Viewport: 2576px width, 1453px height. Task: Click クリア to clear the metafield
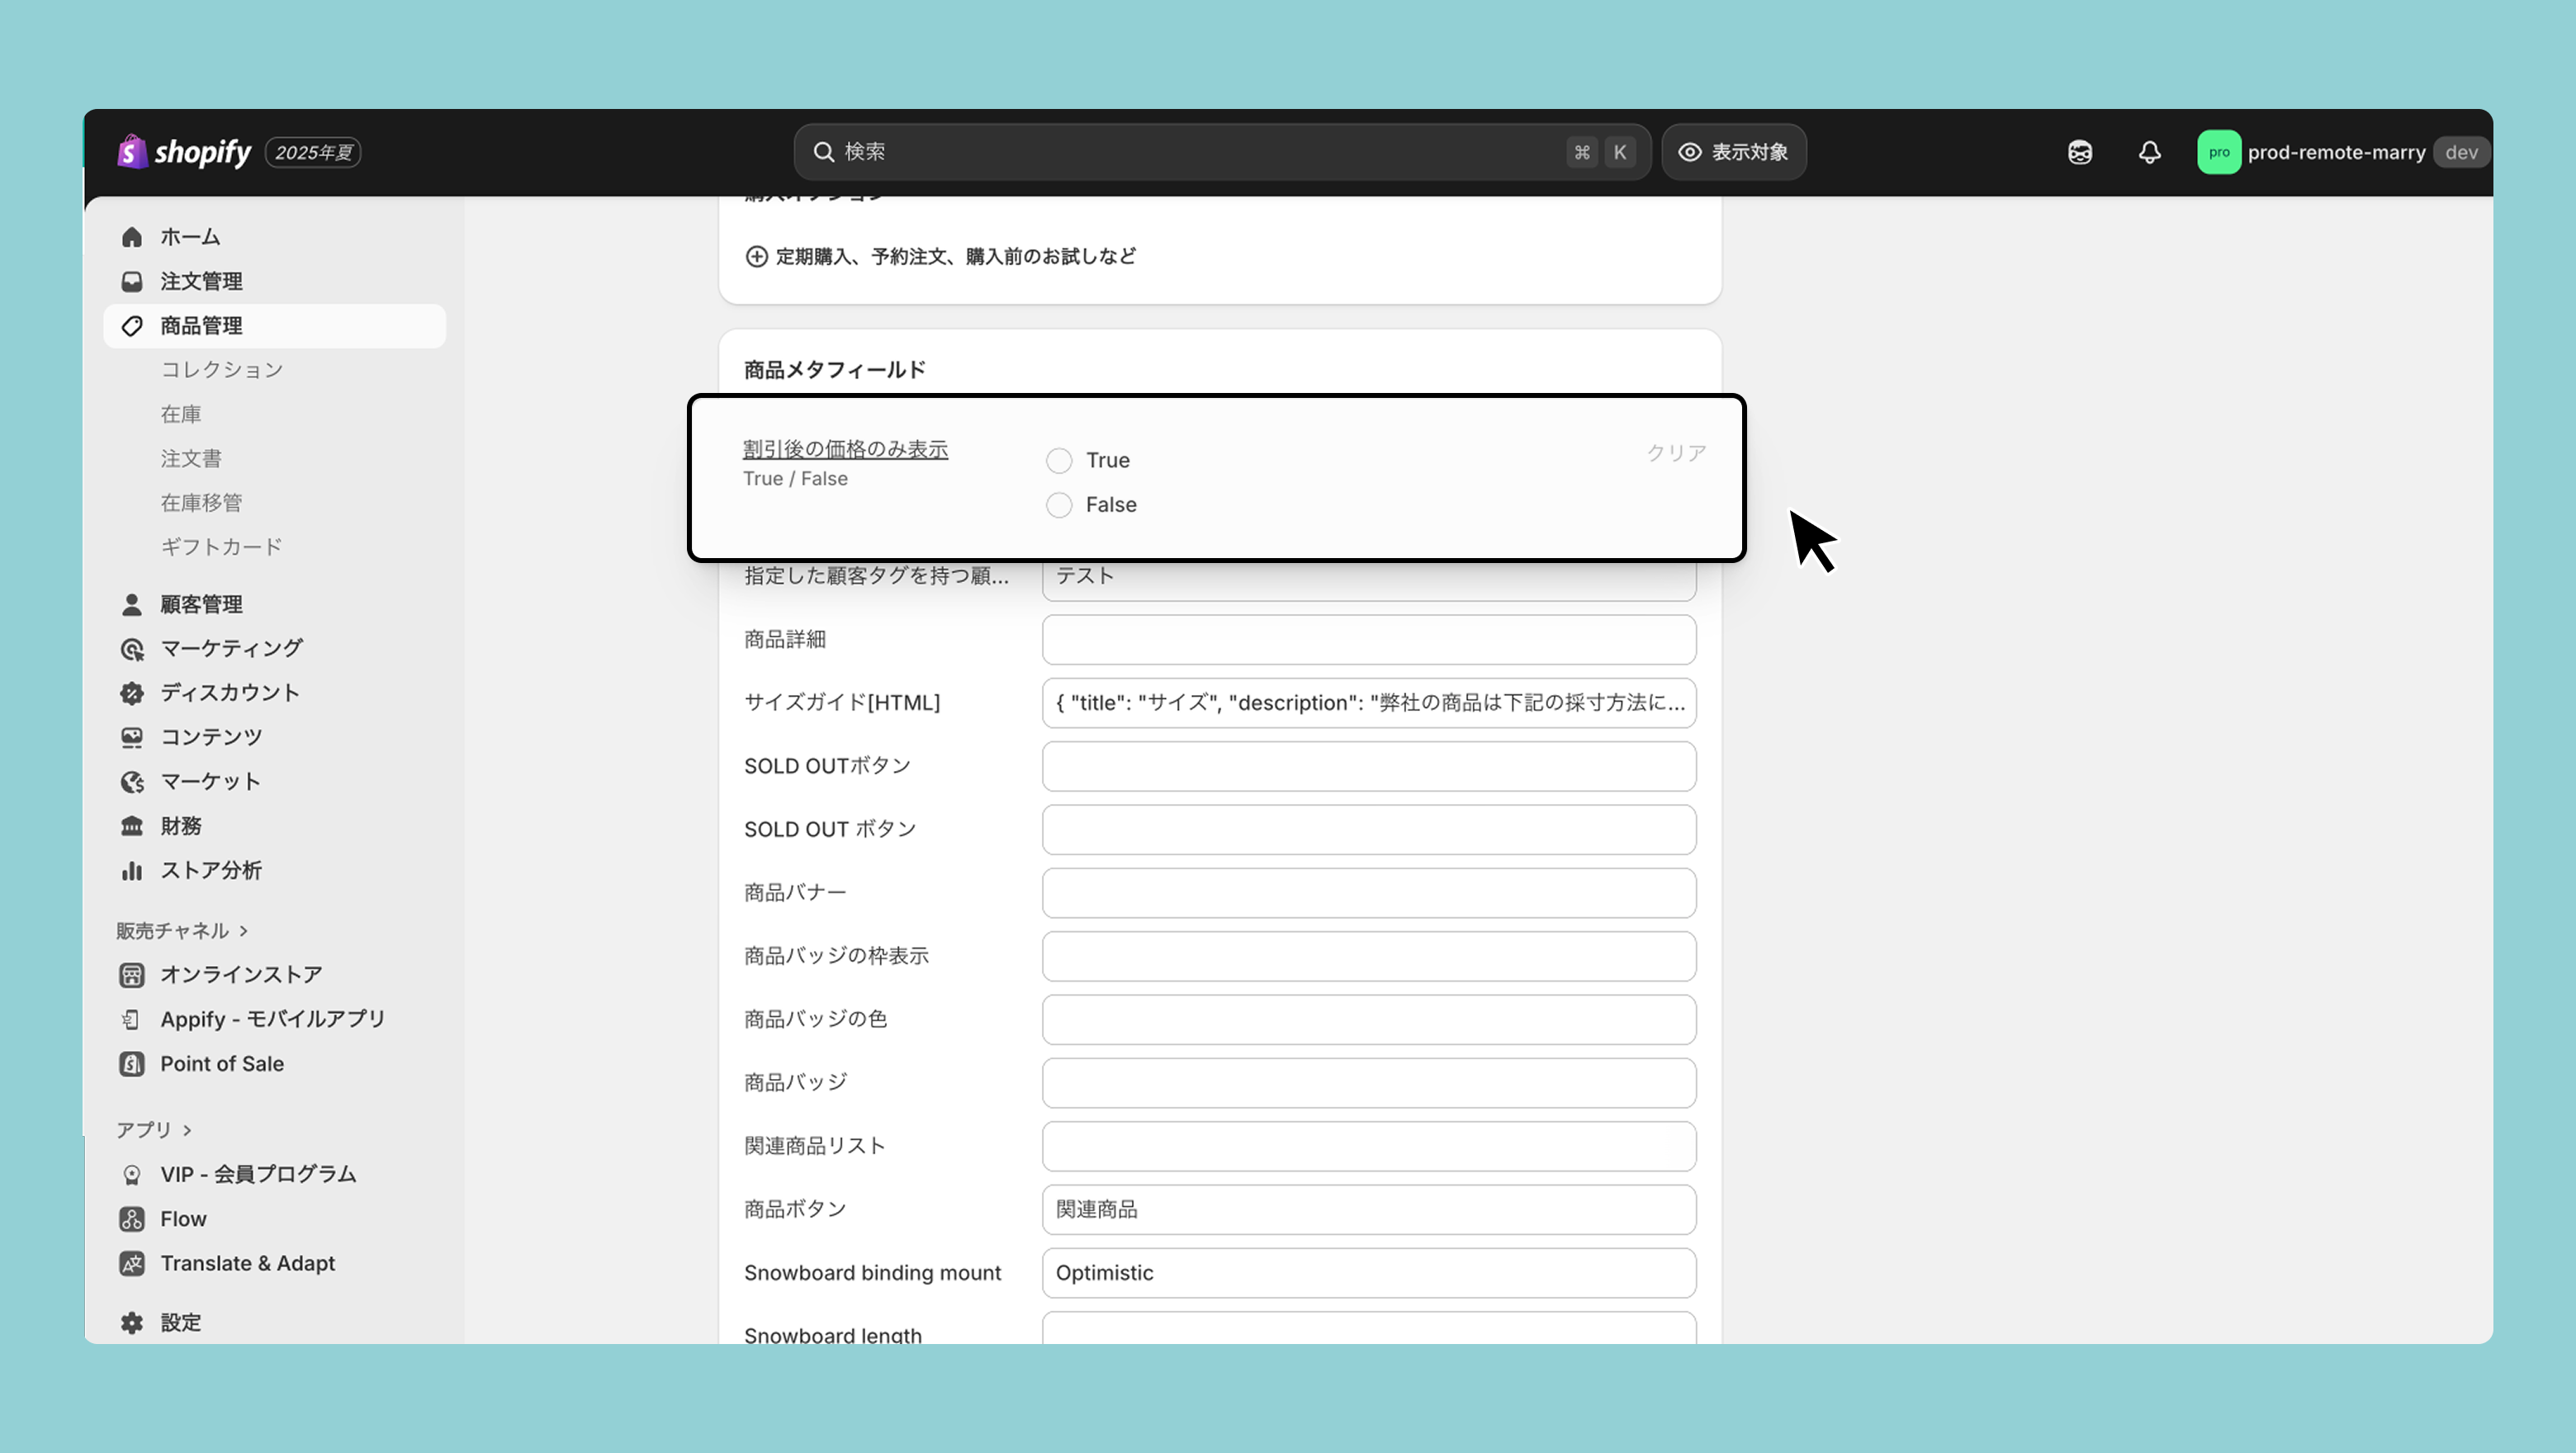(x=1676, y=453)
